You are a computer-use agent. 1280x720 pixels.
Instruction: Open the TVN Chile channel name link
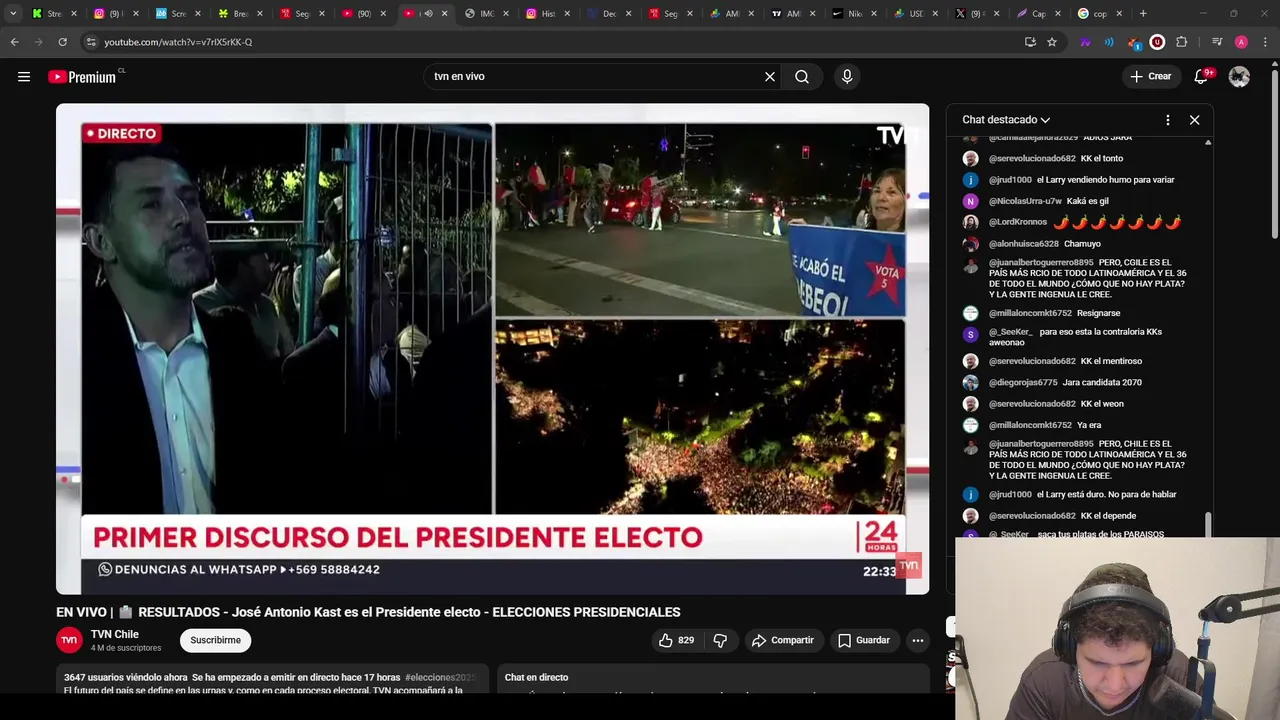(x=115, y=634)
